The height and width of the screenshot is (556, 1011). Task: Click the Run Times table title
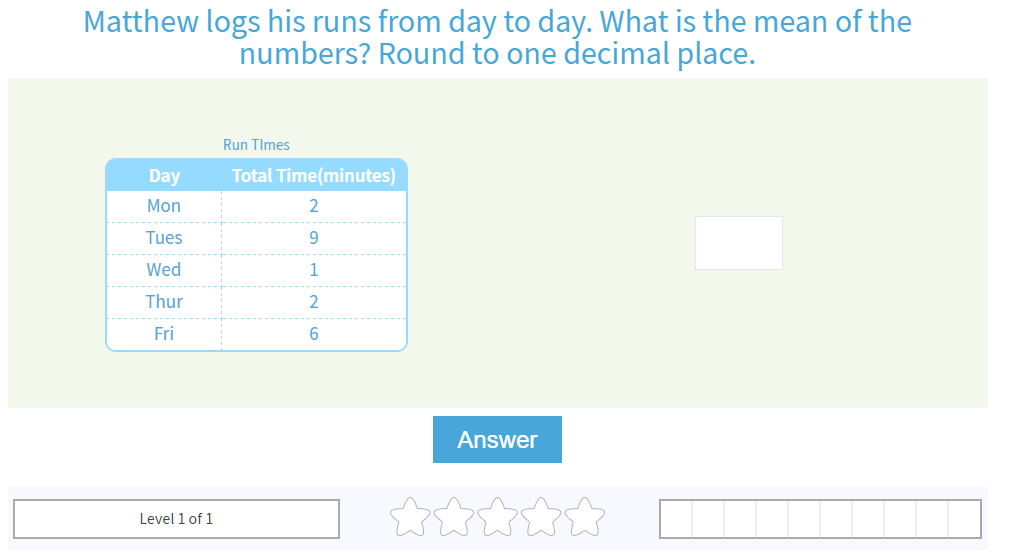pos(256,145)
